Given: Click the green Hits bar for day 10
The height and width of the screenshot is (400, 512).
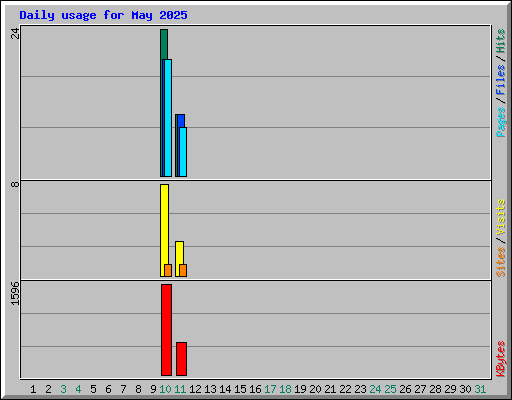Looking at the screenshot, I should pos(164,44).
